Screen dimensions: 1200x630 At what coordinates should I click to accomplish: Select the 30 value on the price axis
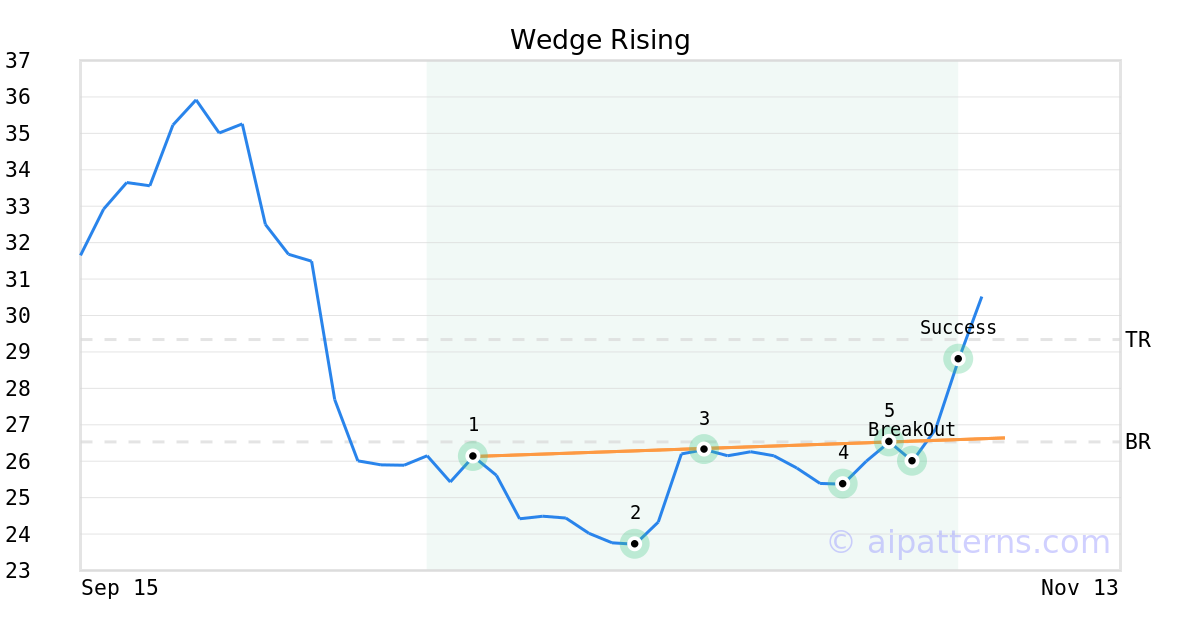point(17,316)
